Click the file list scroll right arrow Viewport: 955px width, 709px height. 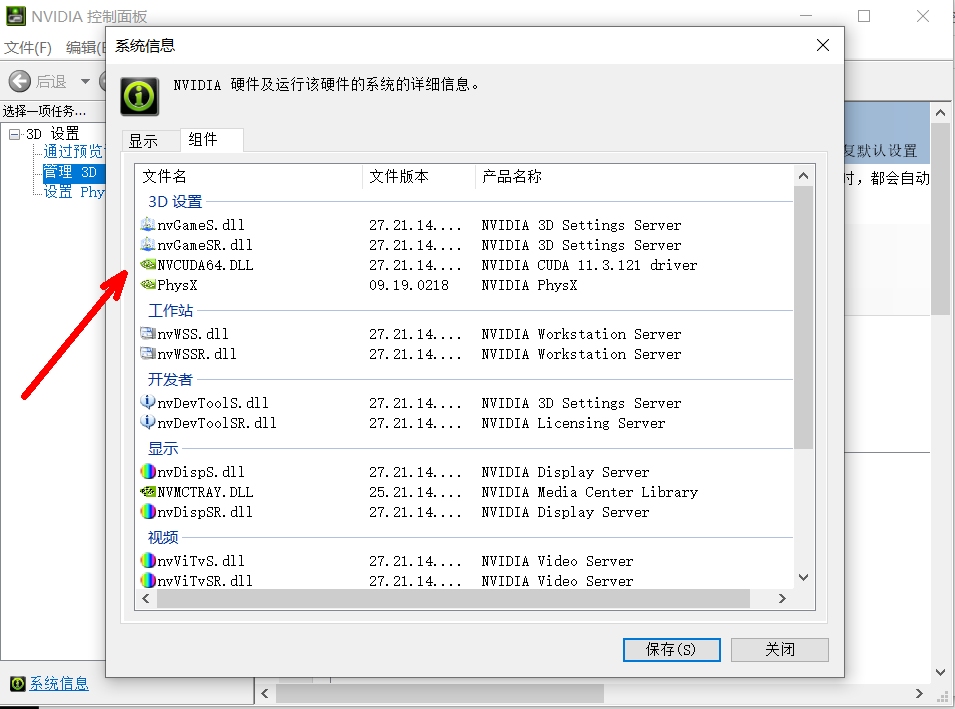coord(782,599)
